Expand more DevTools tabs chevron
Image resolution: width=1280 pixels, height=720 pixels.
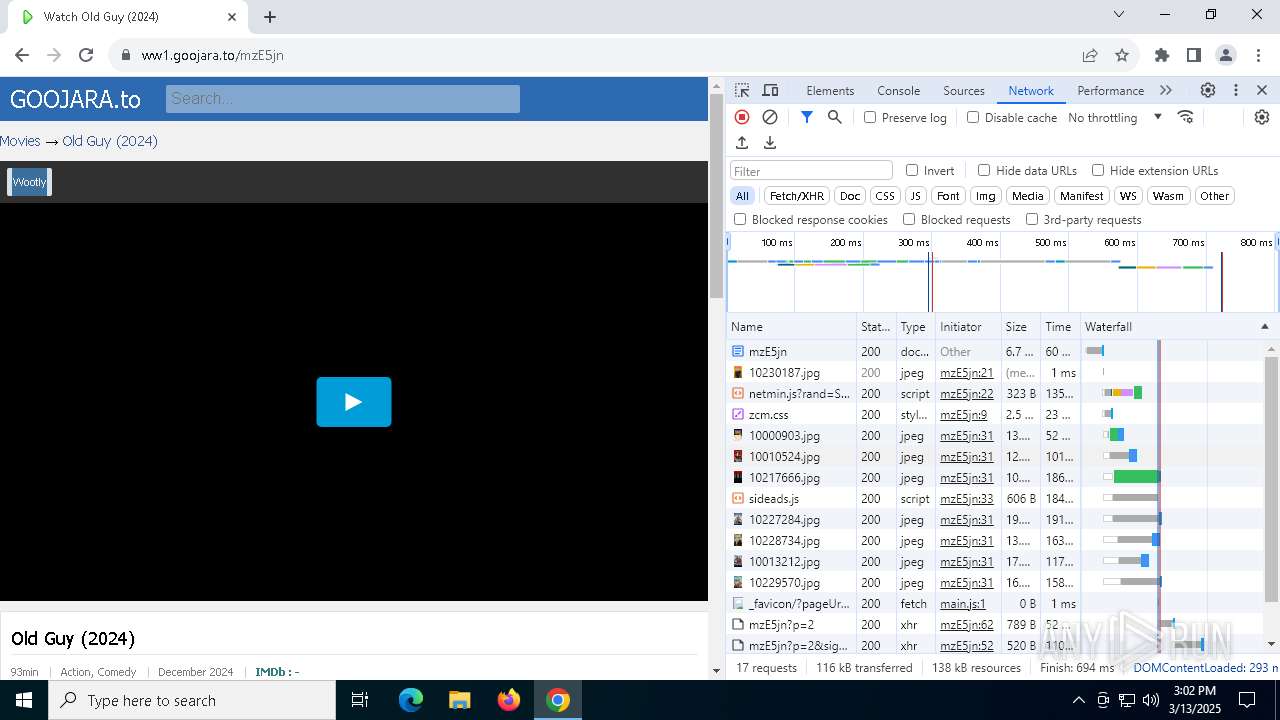1166,90
